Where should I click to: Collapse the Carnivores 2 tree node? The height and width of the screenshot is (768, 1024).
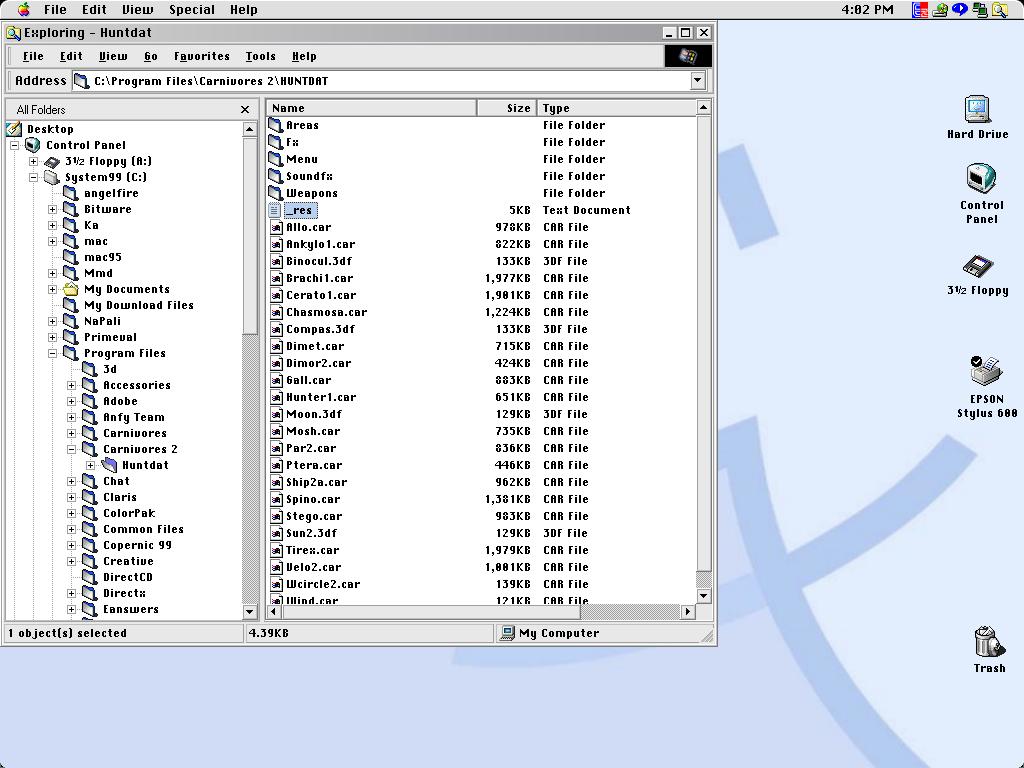tap(72, 449)
